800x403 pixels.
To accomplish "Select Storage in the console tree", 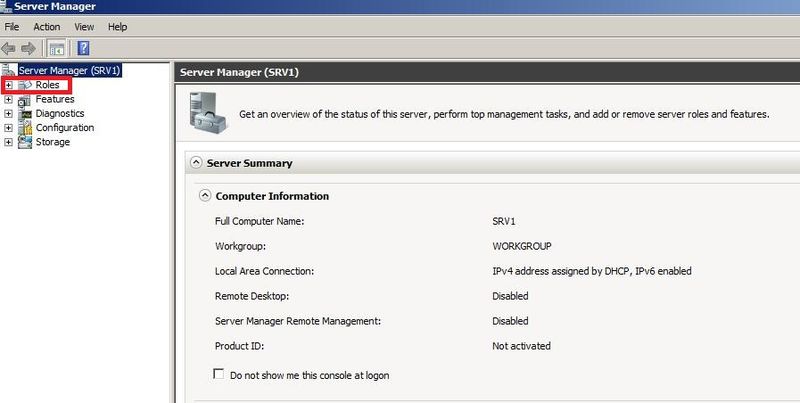I will (x=53, y=142).
